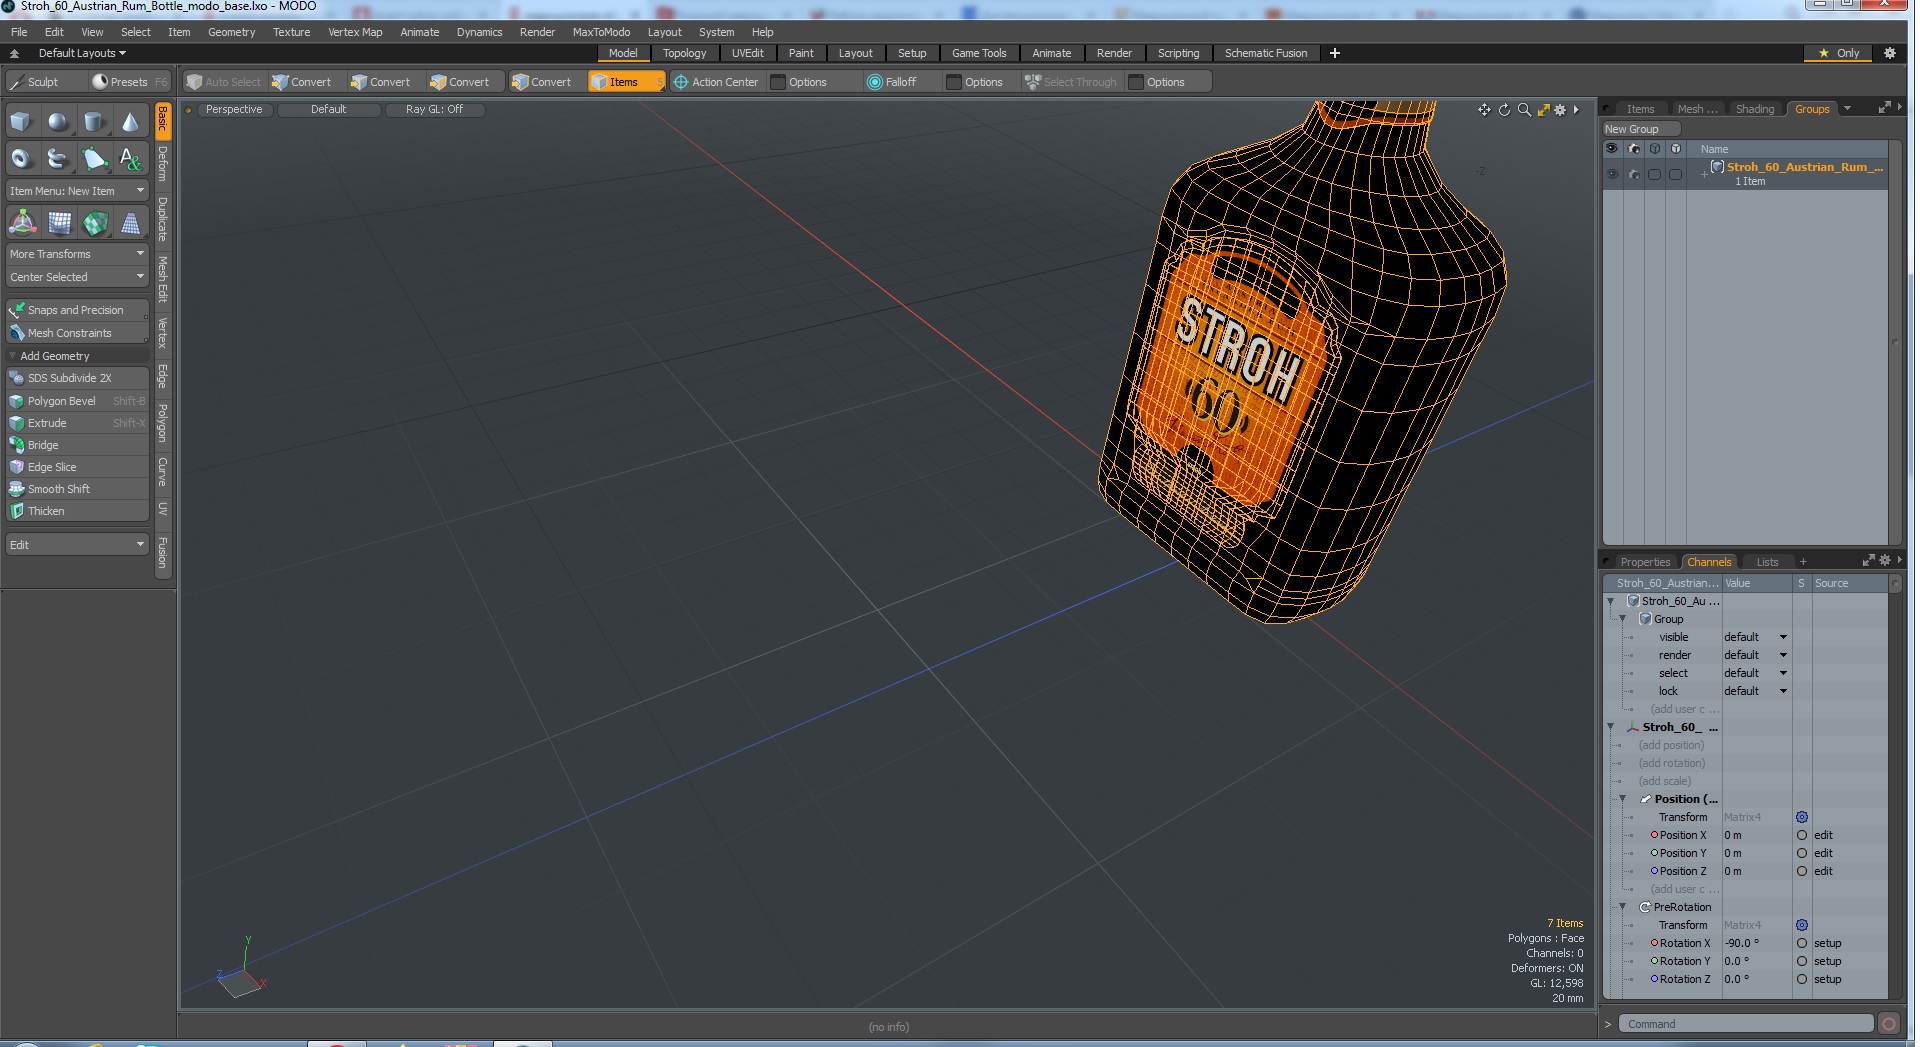Open the Center Selected dropdown

(x=77, y=277)
